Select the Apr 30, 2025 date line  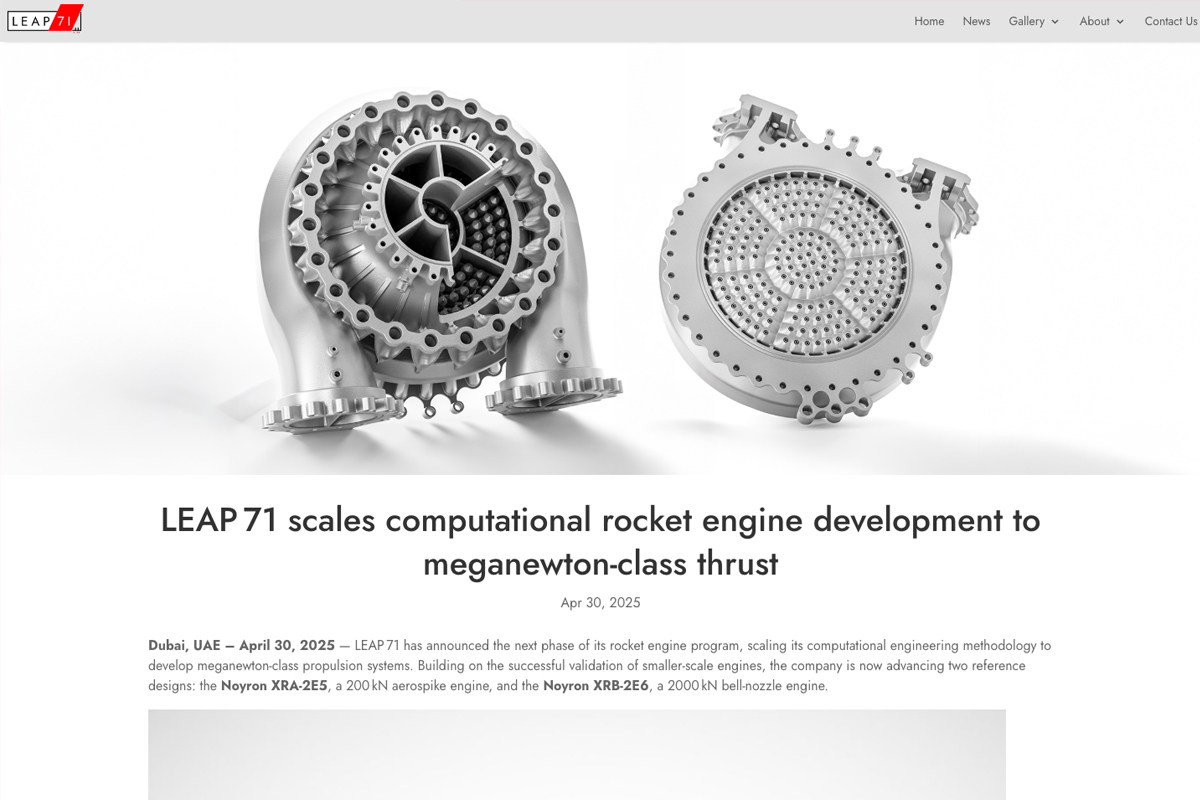point(600,602)
